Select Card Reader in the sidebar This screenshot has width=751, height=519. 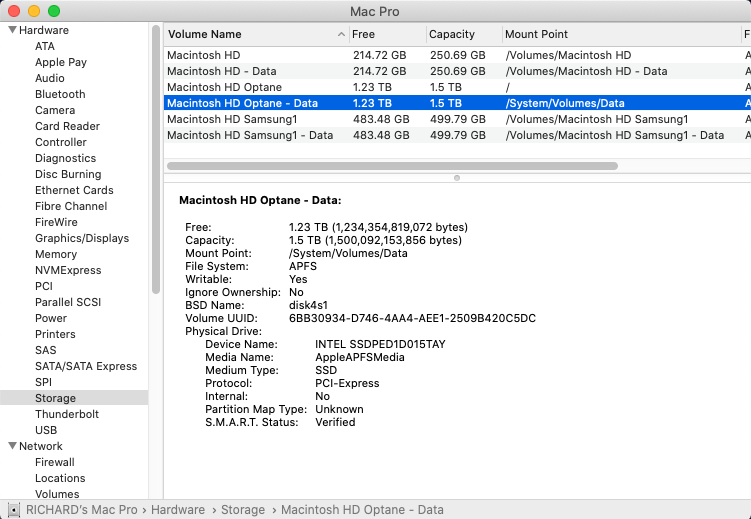68,126
